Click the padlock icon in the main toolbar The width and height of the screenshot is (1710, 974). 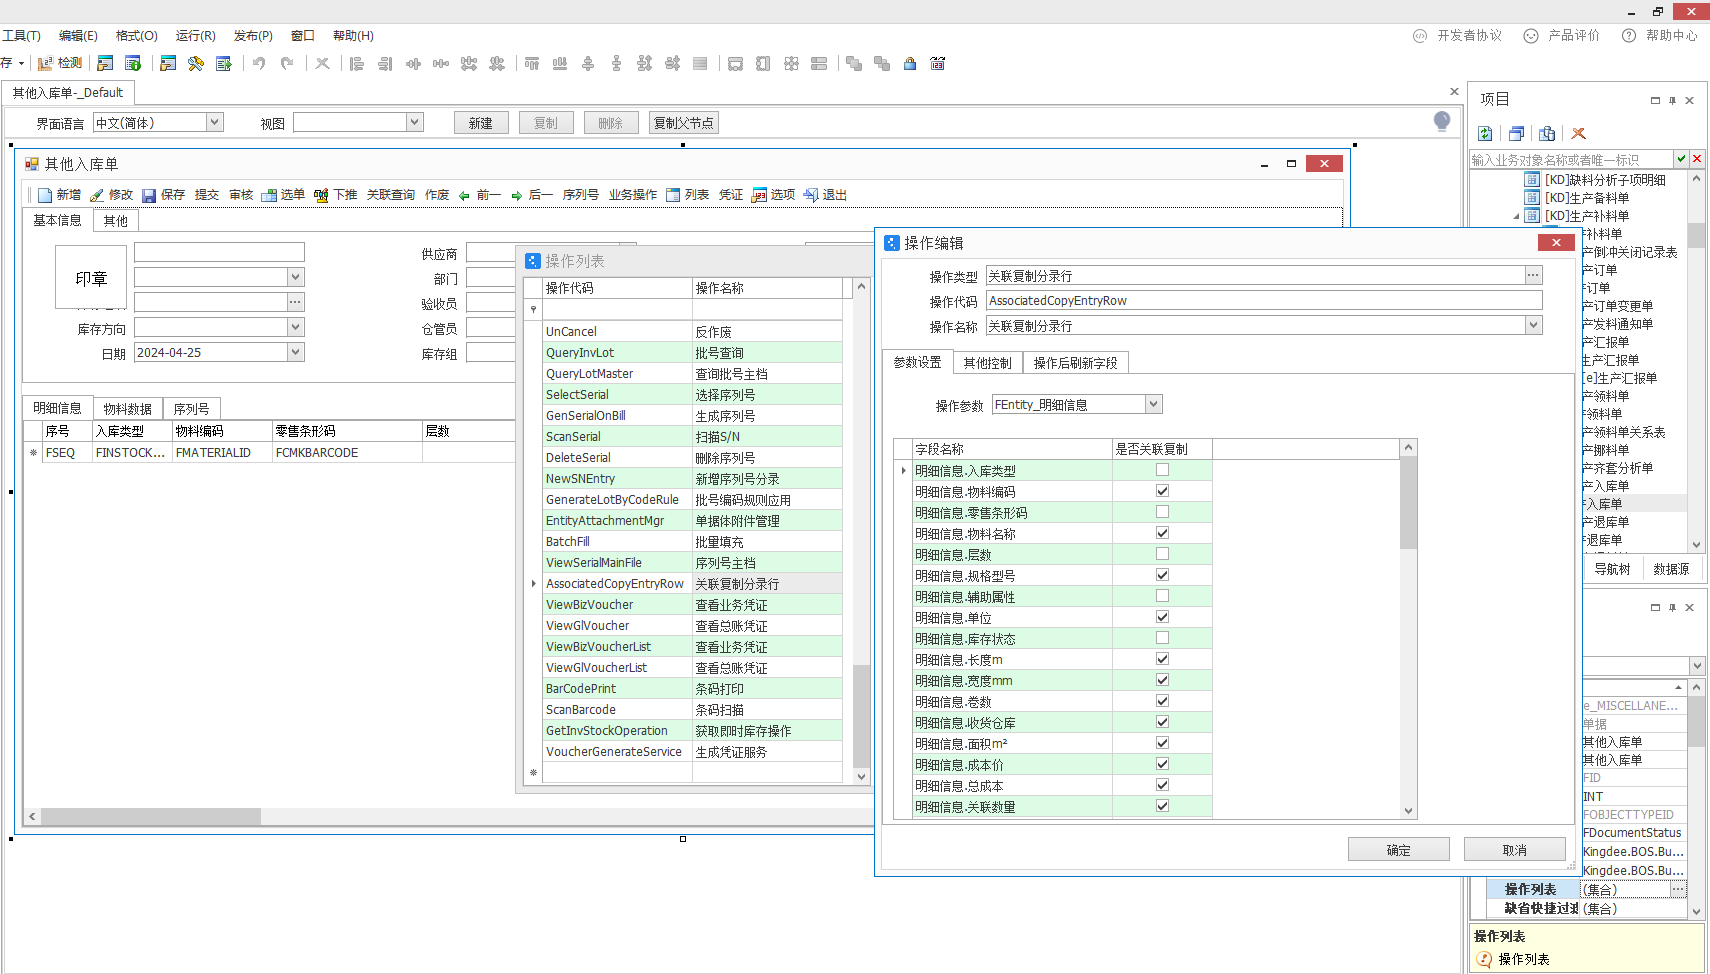pos(910,63)
